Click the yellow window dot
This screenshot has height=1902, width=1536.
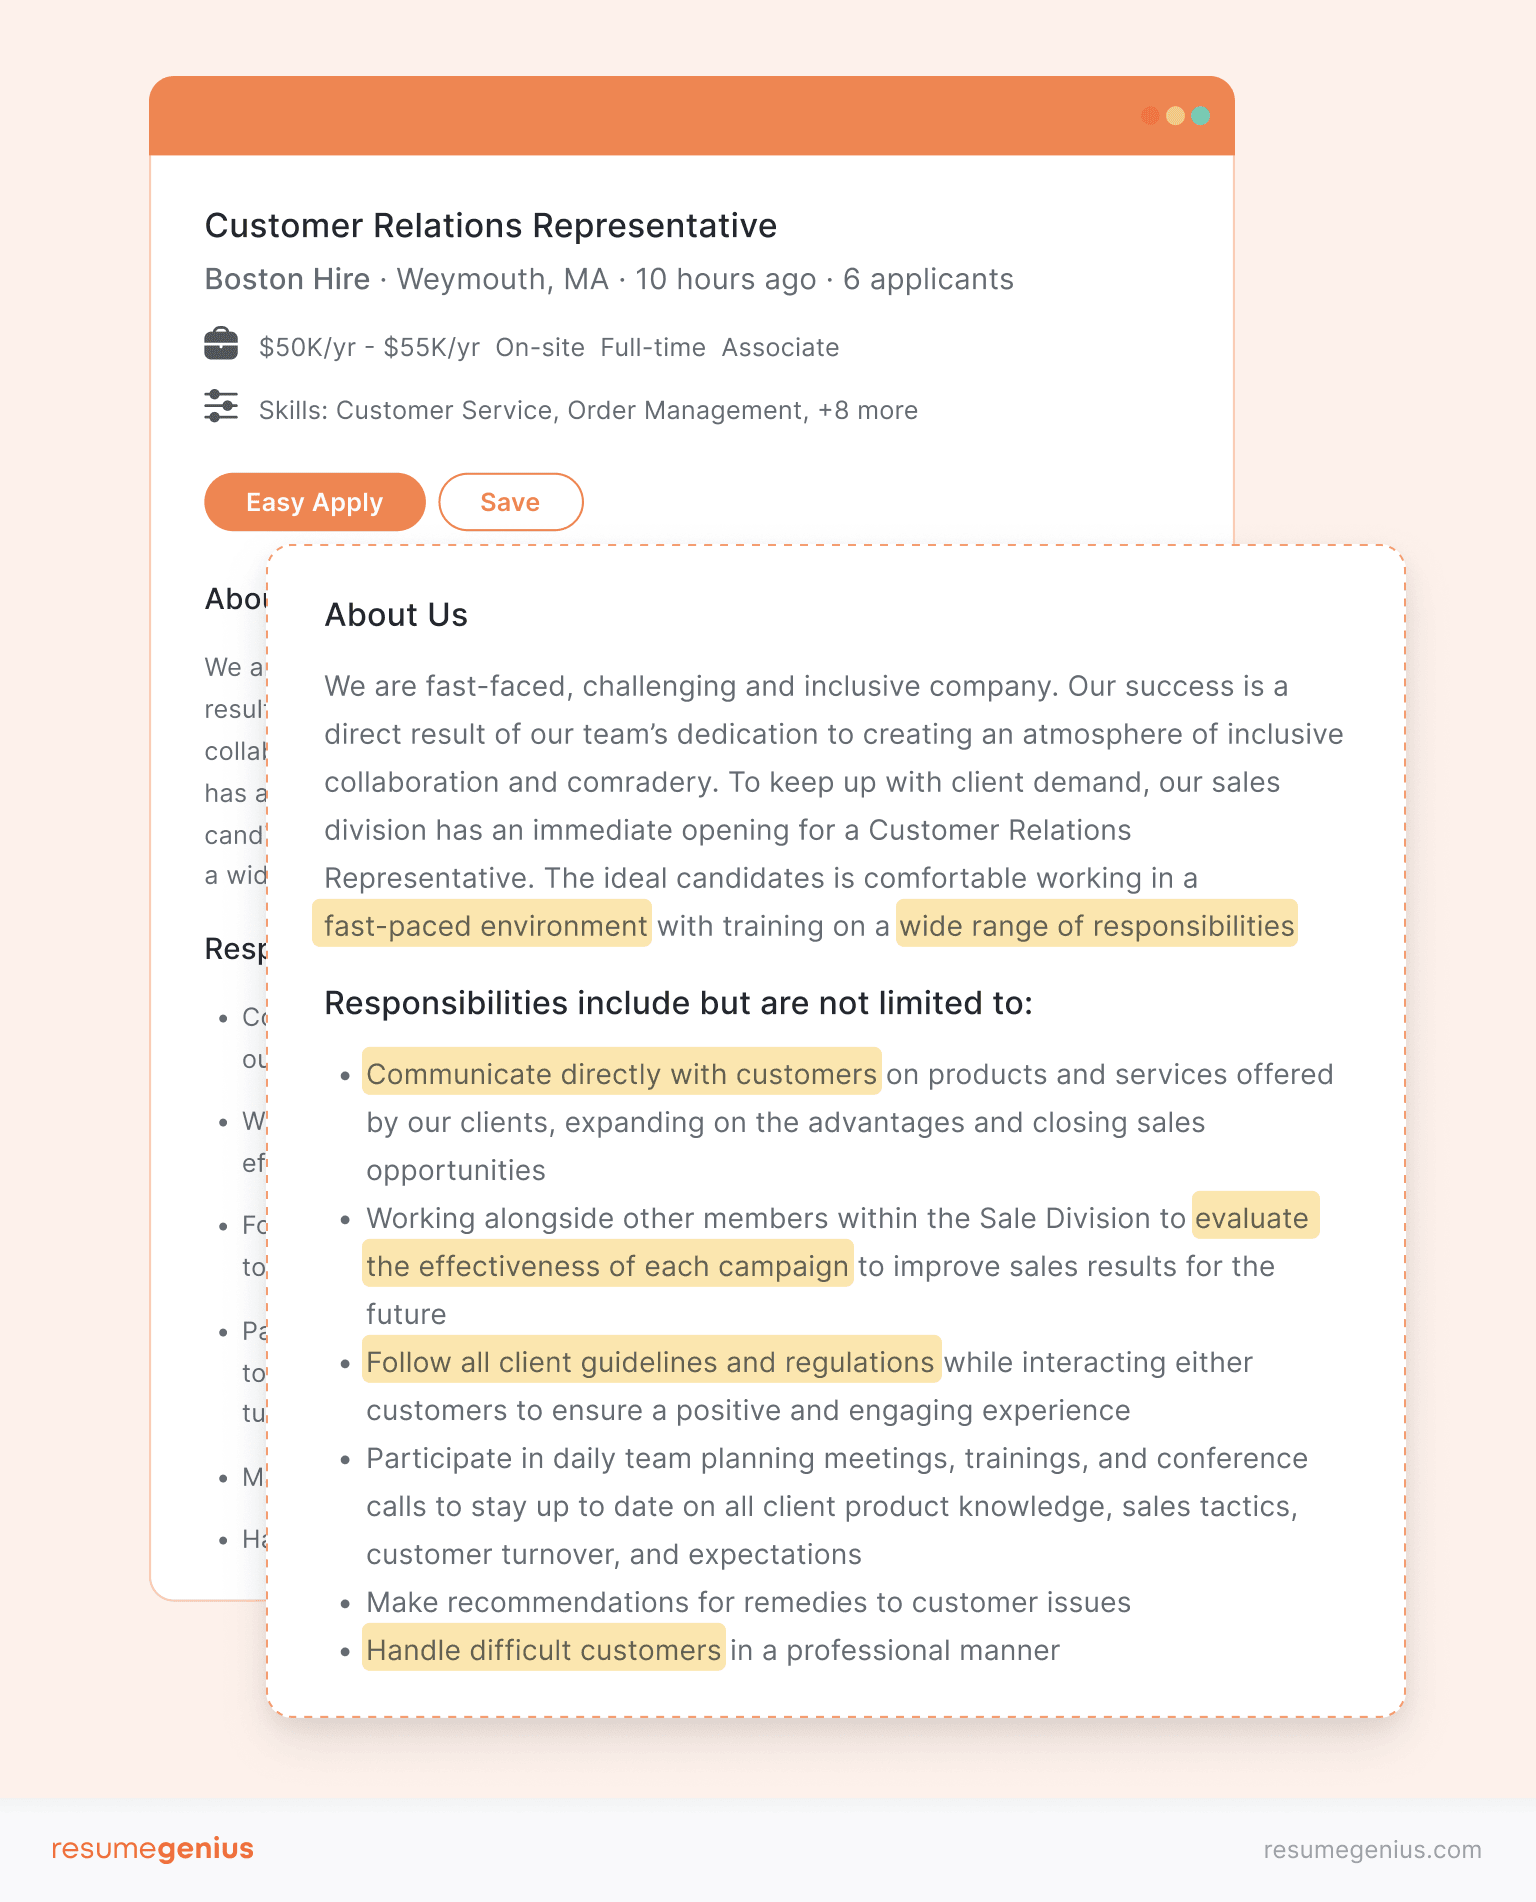[1174, 115]
